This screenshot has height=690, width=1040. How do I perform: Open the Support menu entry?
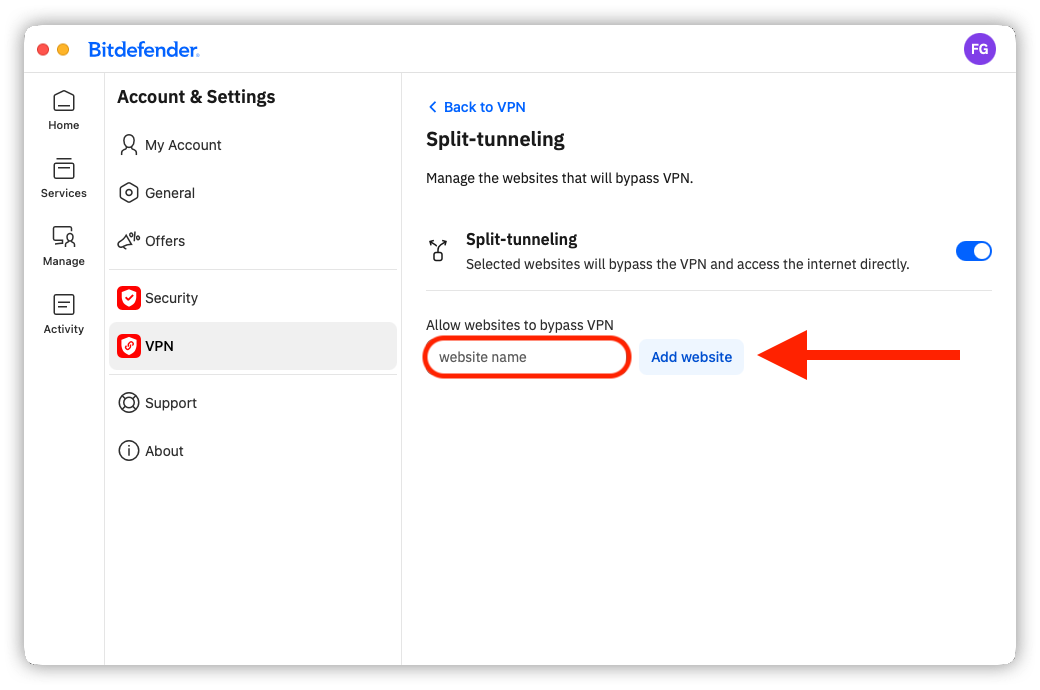click(x=253, y=403)
